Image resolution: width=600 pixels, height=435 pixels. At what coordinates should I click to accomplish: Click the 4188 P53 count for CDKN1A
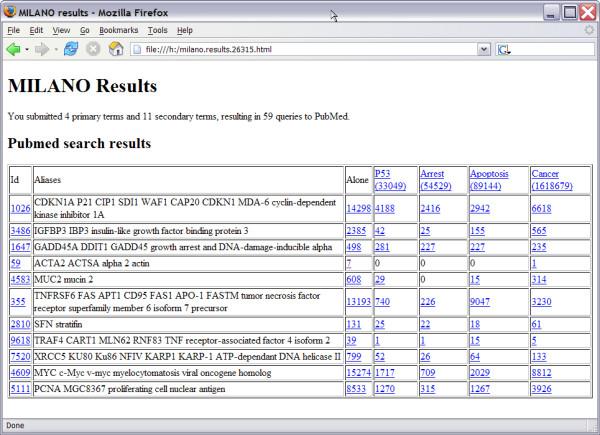[x=385, y=209]
